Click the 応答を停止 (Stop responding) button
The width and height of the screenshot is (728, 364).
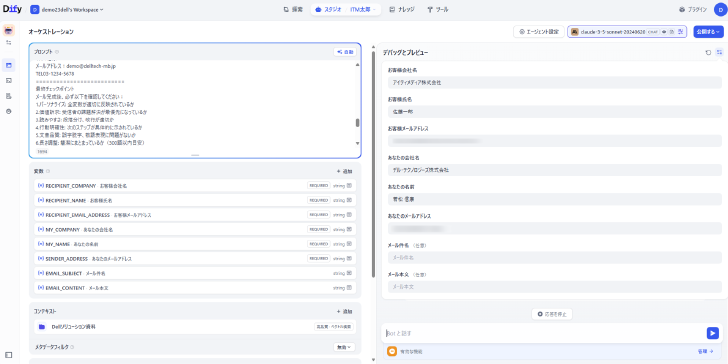tap(552, 314)
